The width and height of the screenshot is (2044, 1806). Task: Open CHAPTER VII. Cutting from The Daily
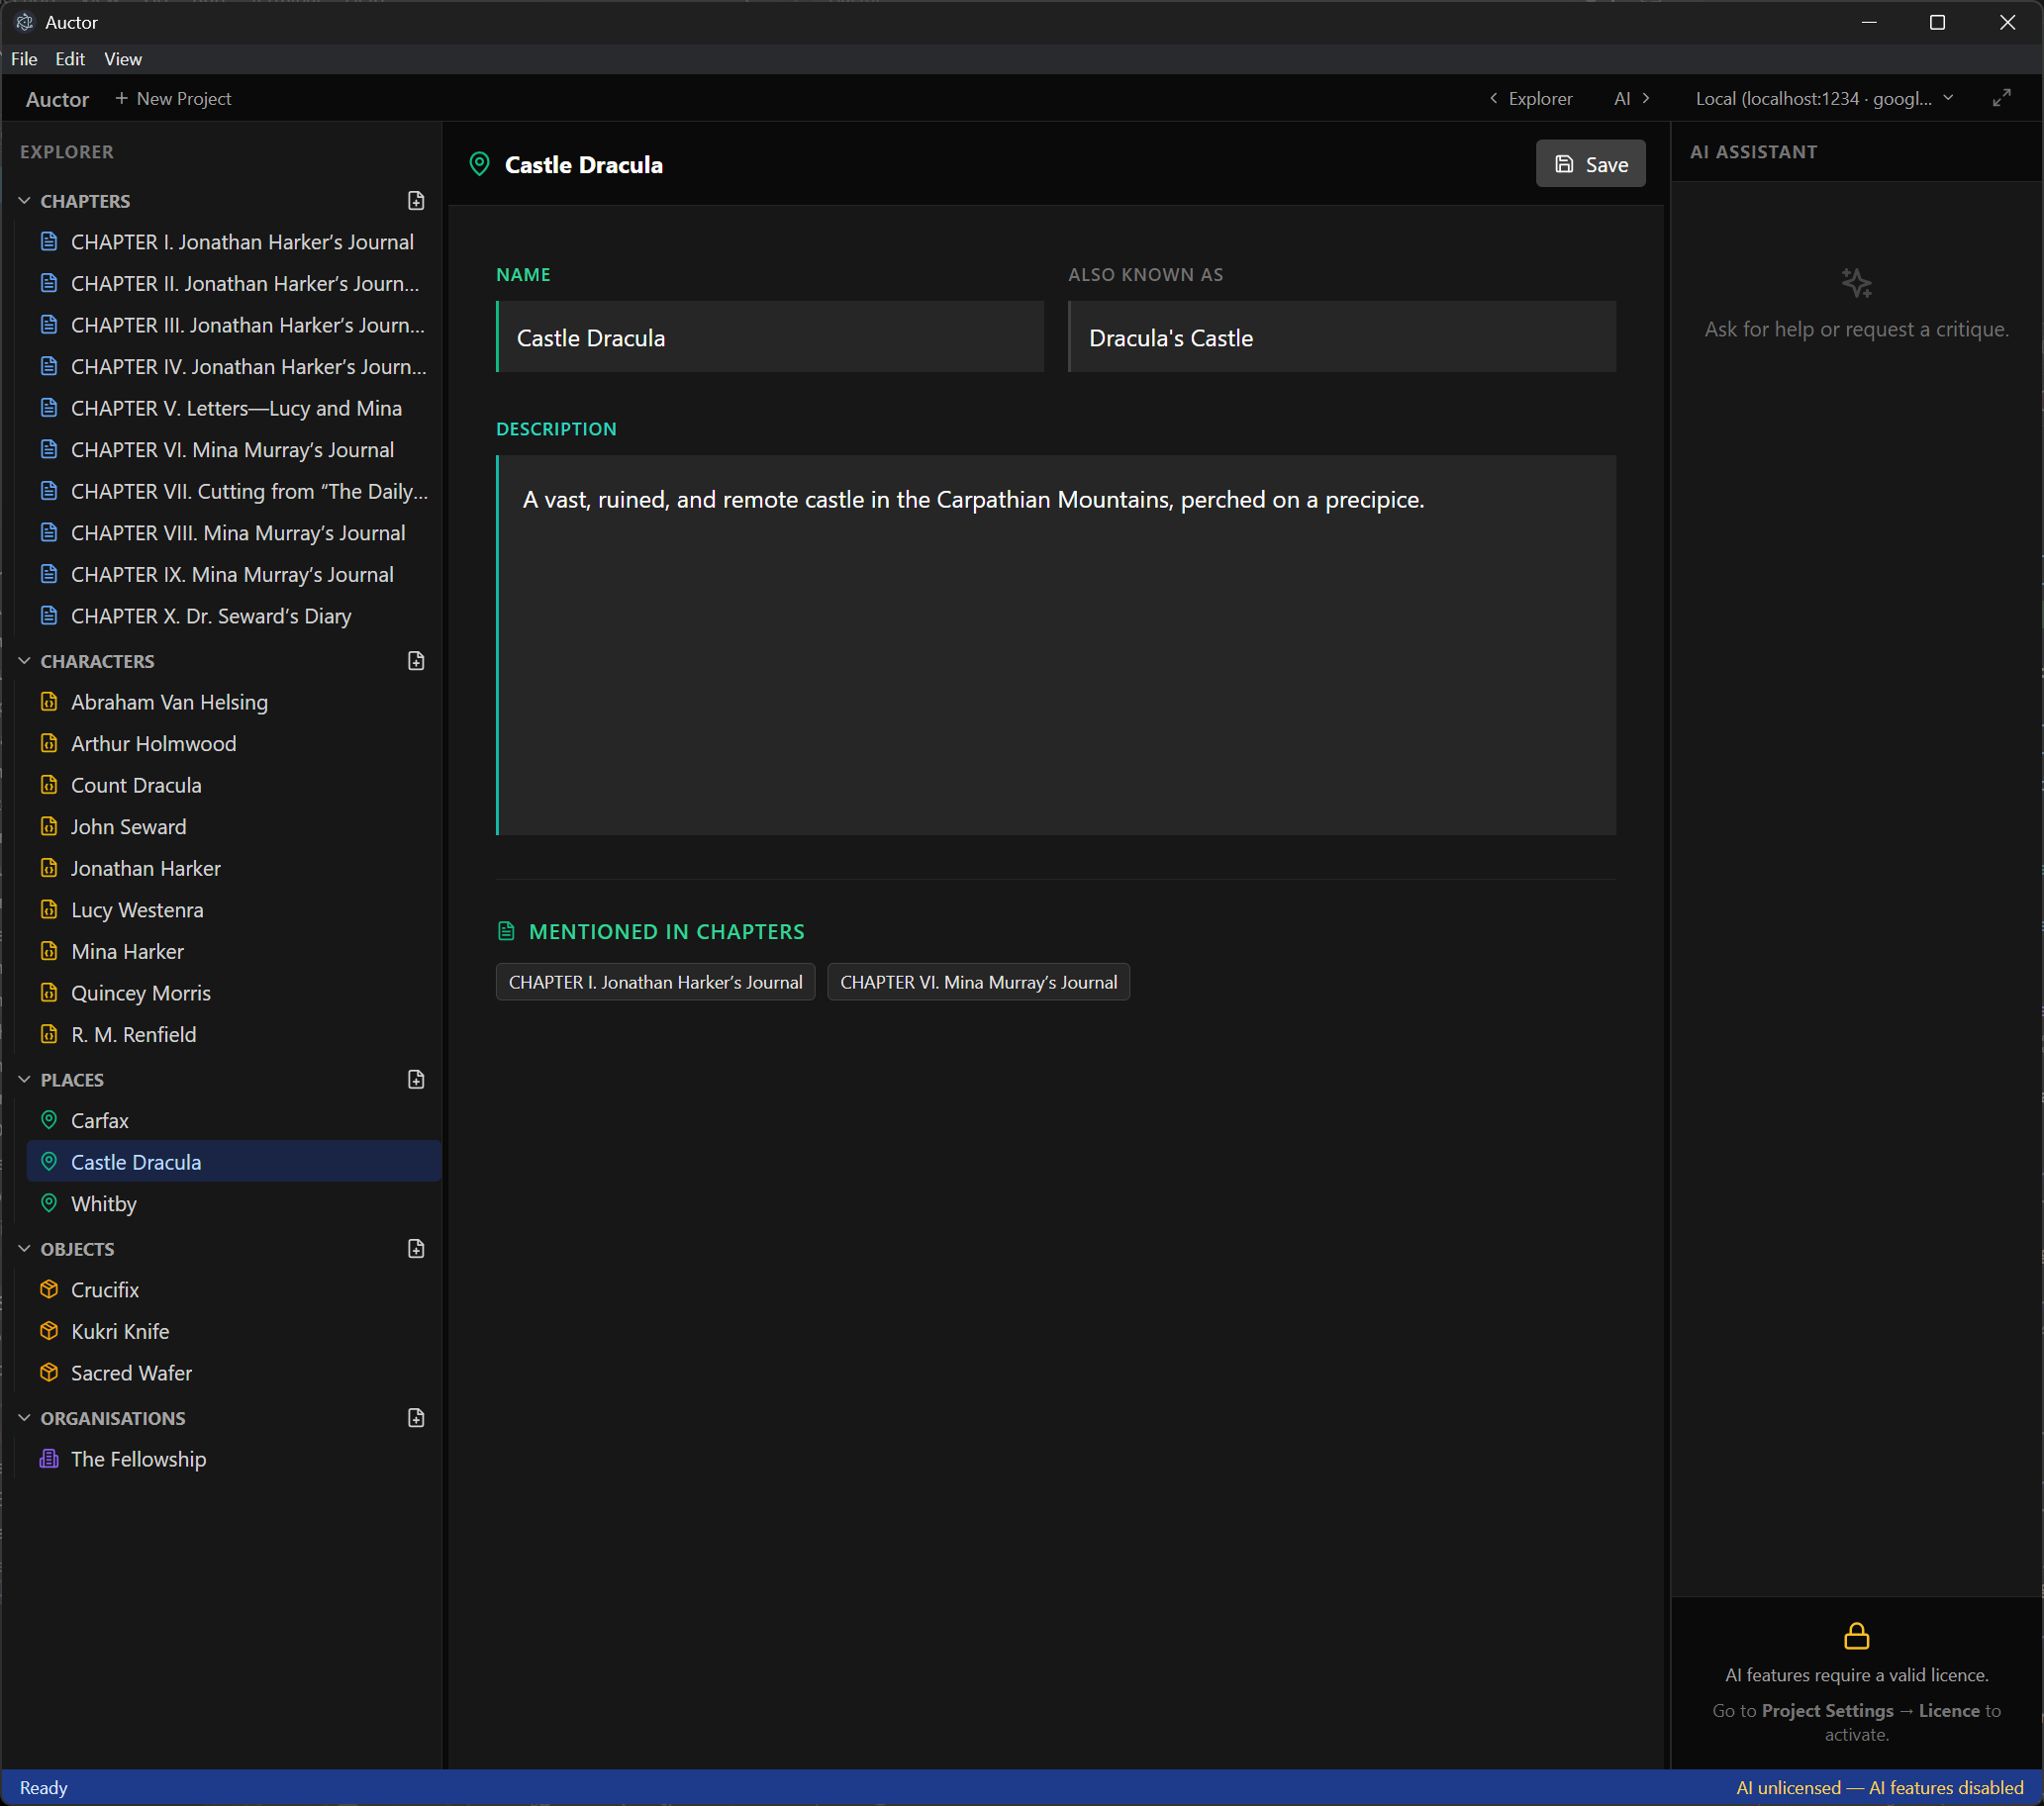click(x=234, y=491)
